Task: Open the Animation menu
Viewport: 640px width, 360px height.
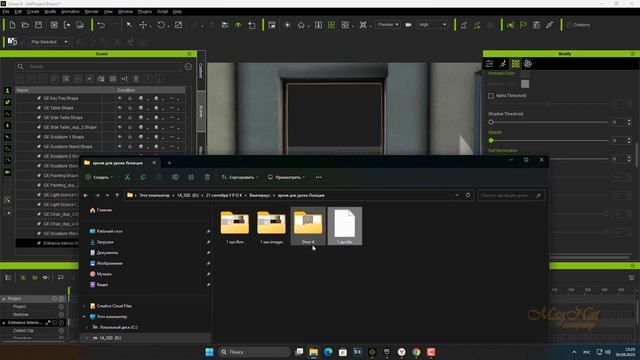Action: pos(70,12)
